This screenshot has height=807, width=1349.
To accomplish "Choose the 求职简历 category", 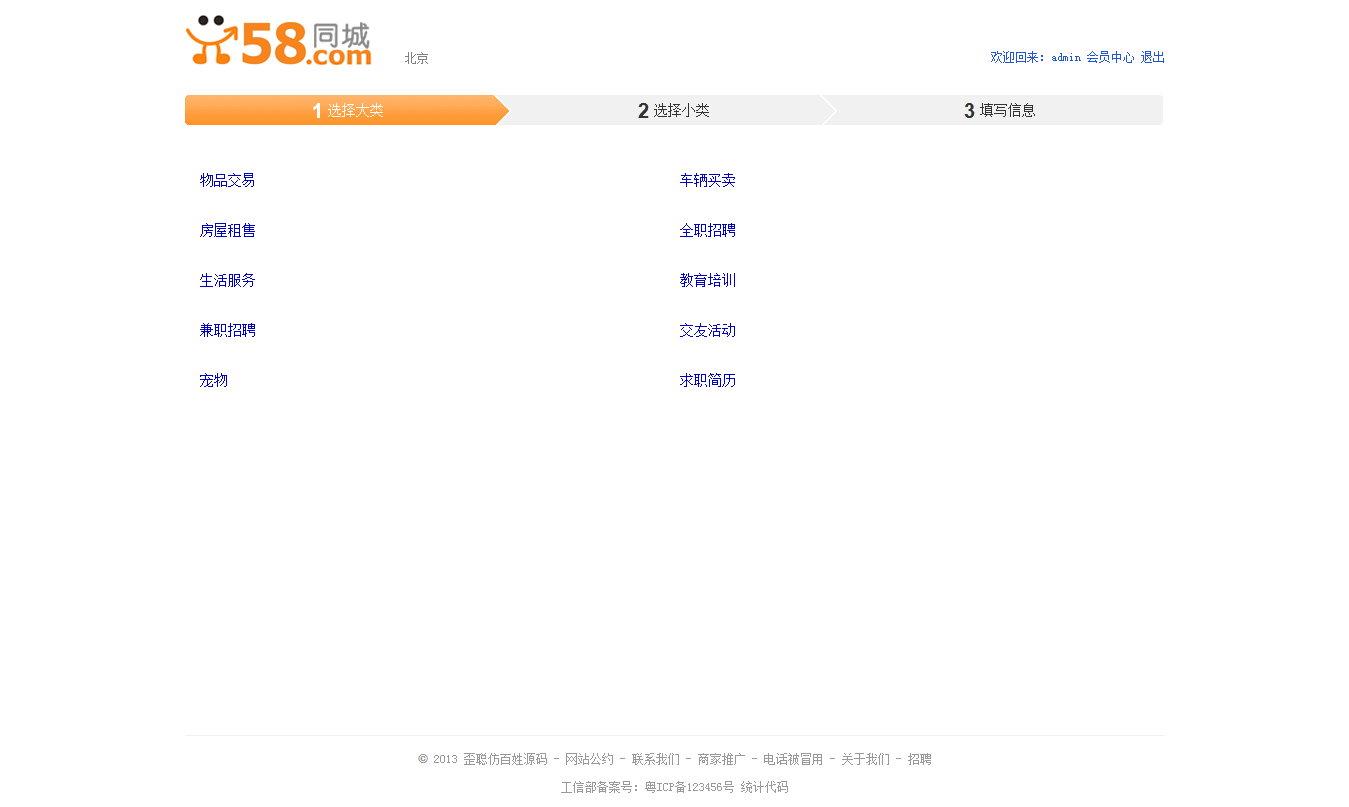I will [707, 380].
